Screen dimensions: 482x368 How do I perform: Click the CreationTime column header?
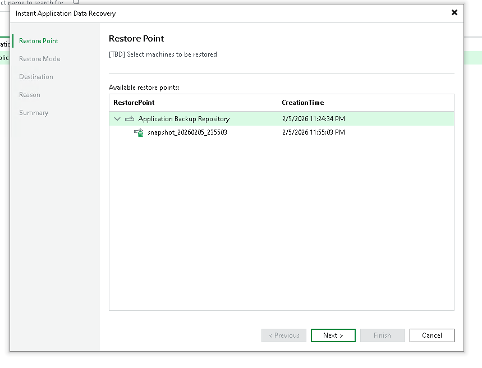pos(303,103)
